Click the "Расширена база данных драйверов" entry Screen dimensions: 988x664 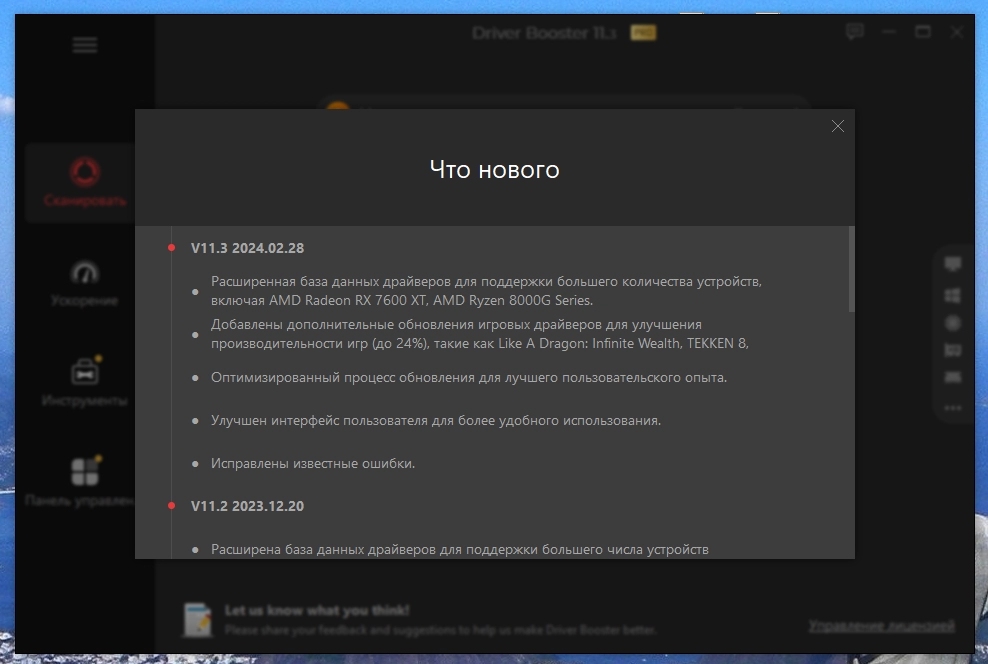459,549
